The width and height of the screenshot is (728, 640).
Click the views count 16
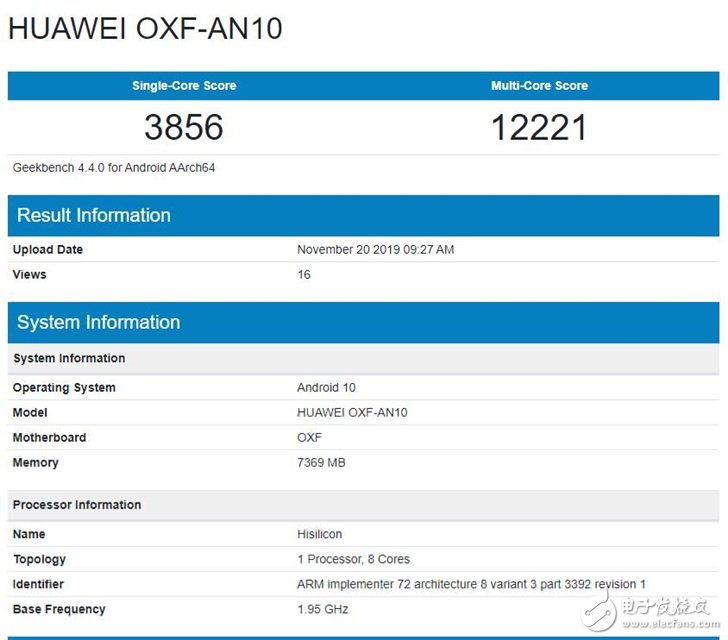(304, 274)
